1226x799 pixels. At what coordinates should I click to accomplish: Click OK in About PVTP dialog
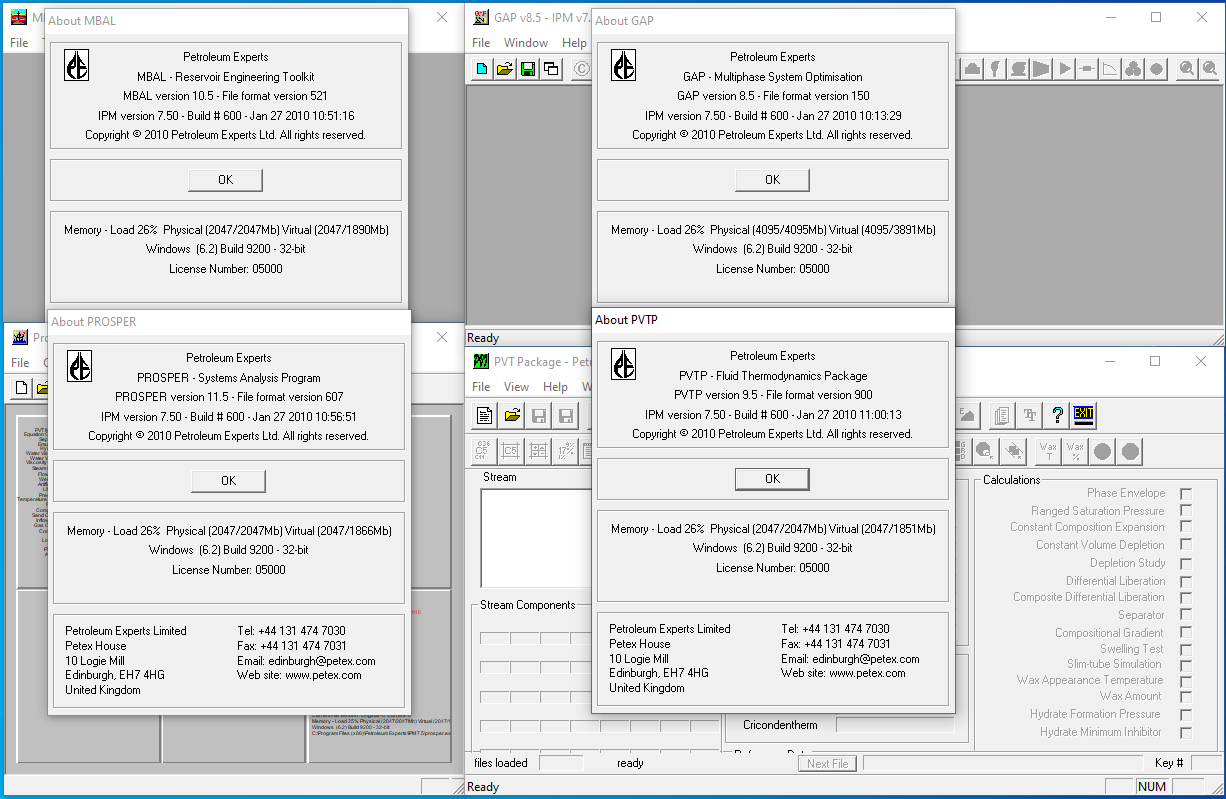point(772,479)
